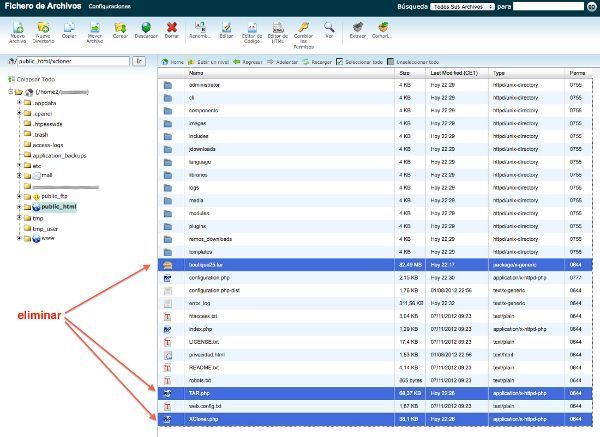Image resolution: width=600 pixels, height=437 pixels.
Task: Click the Recargar reload link
Action: (x=317, y=62)
